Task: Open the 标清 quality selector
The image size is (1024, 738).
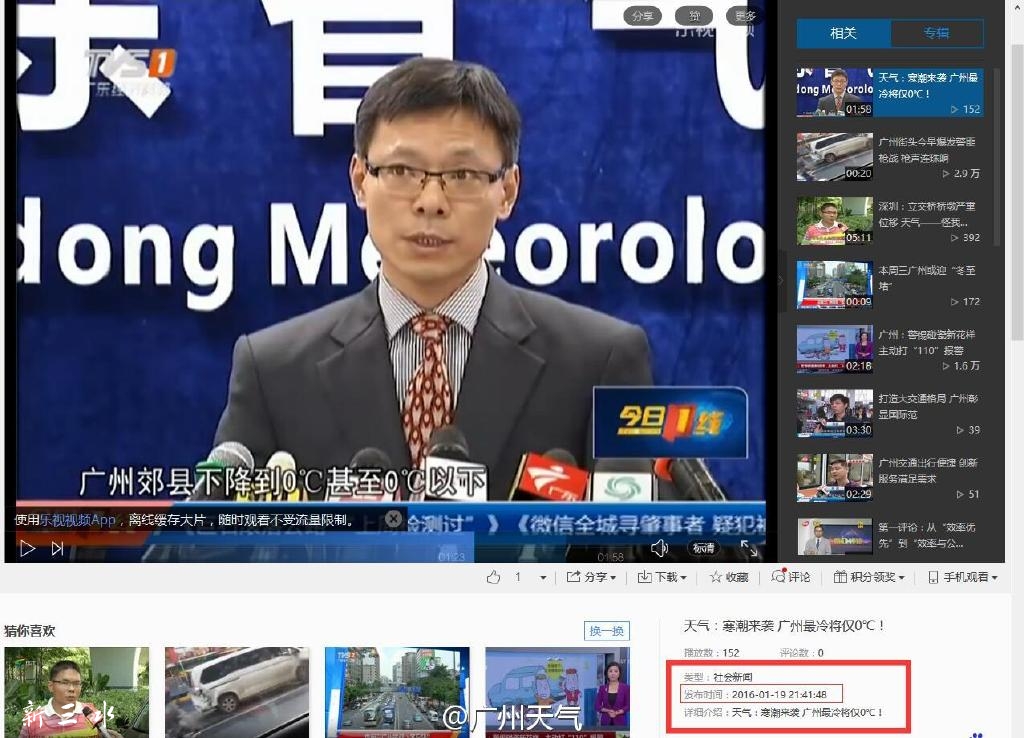Action: point(703,548)
